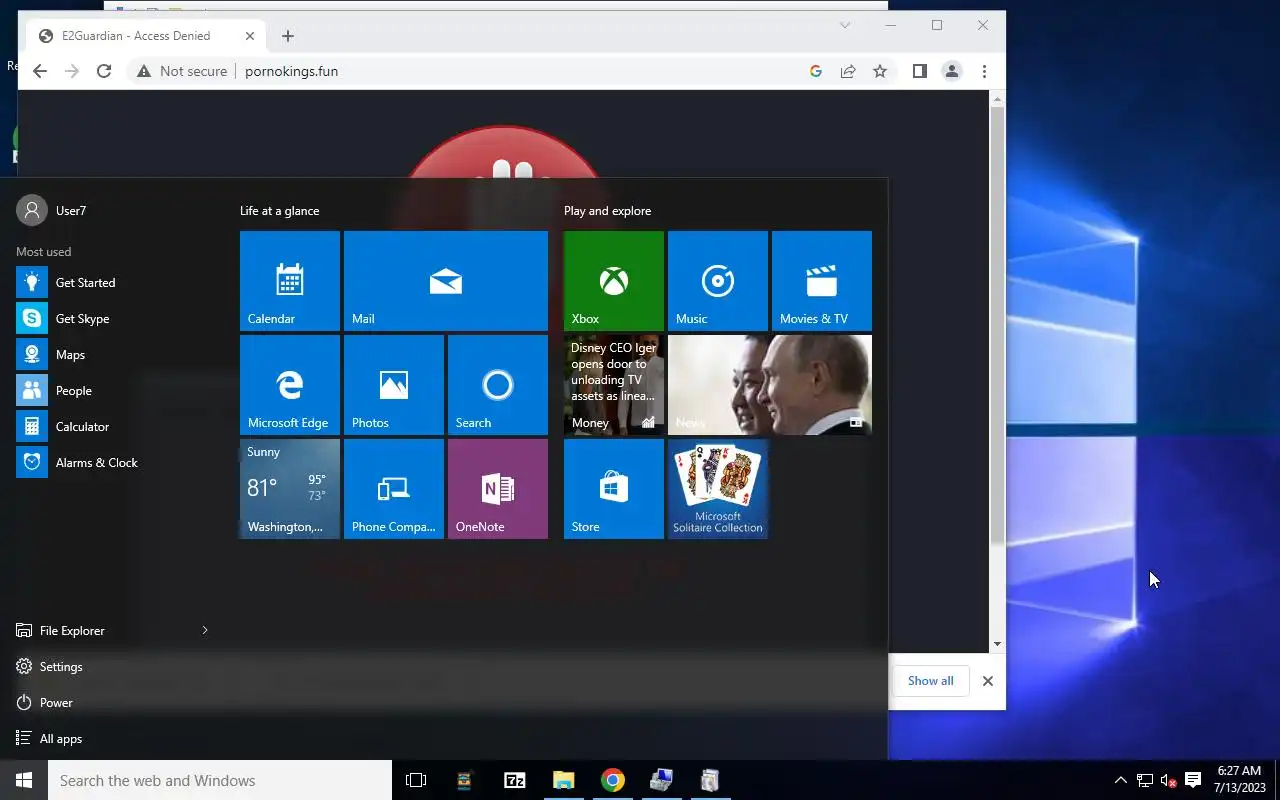
Task: Open the 7-Zip taskbar icon
Action: tap(515, 780)
